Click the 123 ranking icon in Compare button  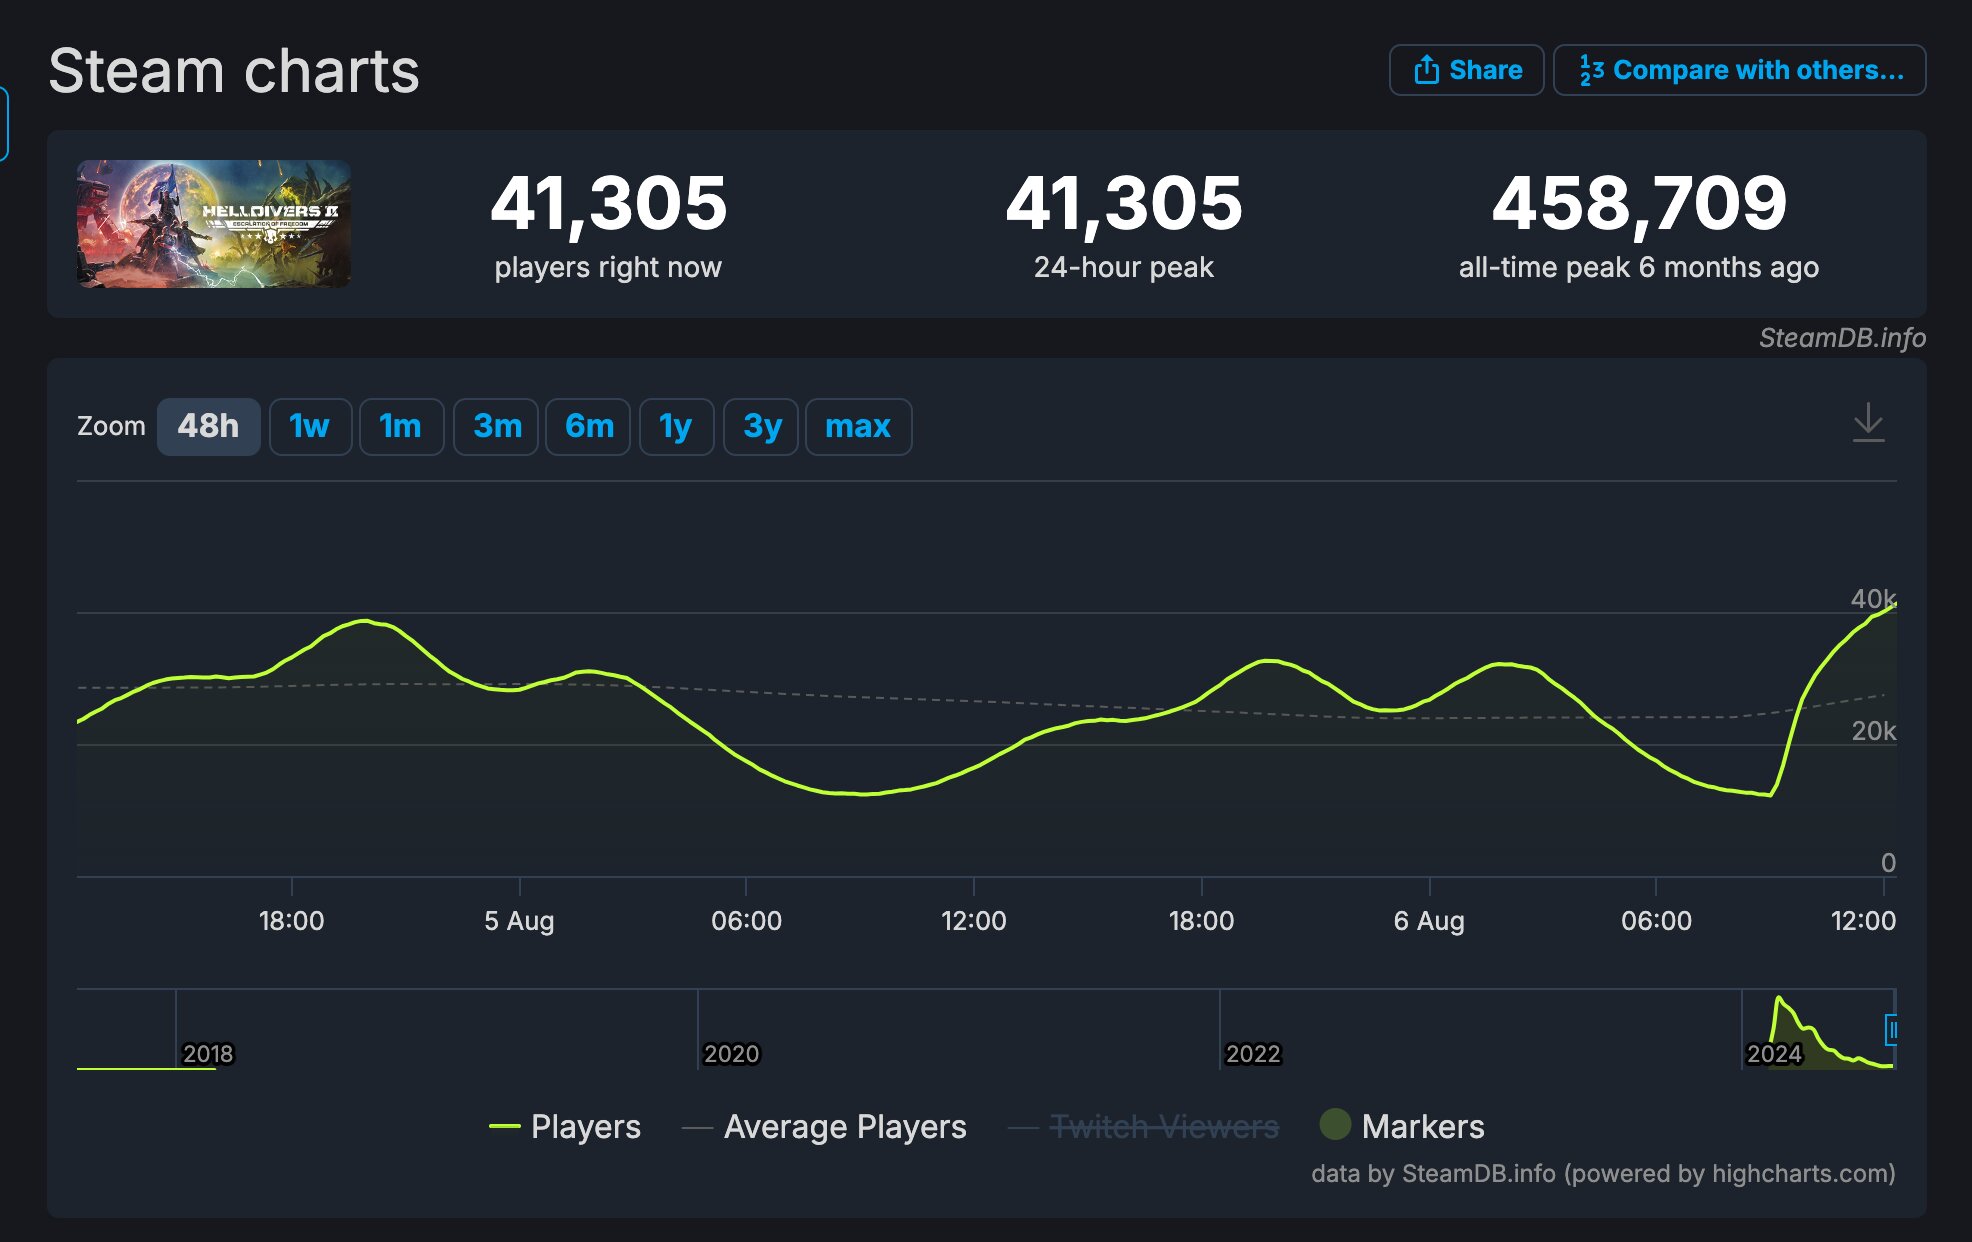click(x=1591, y=70)
